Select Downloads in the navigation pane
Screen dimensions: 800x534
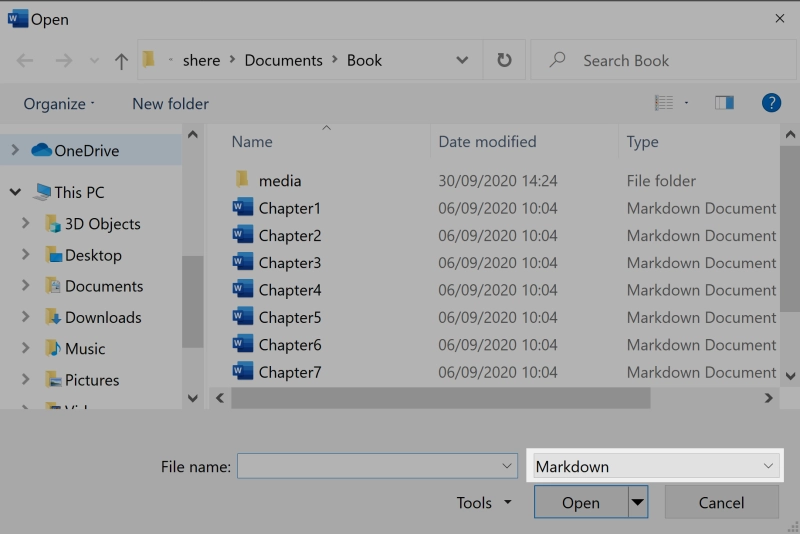103,317
